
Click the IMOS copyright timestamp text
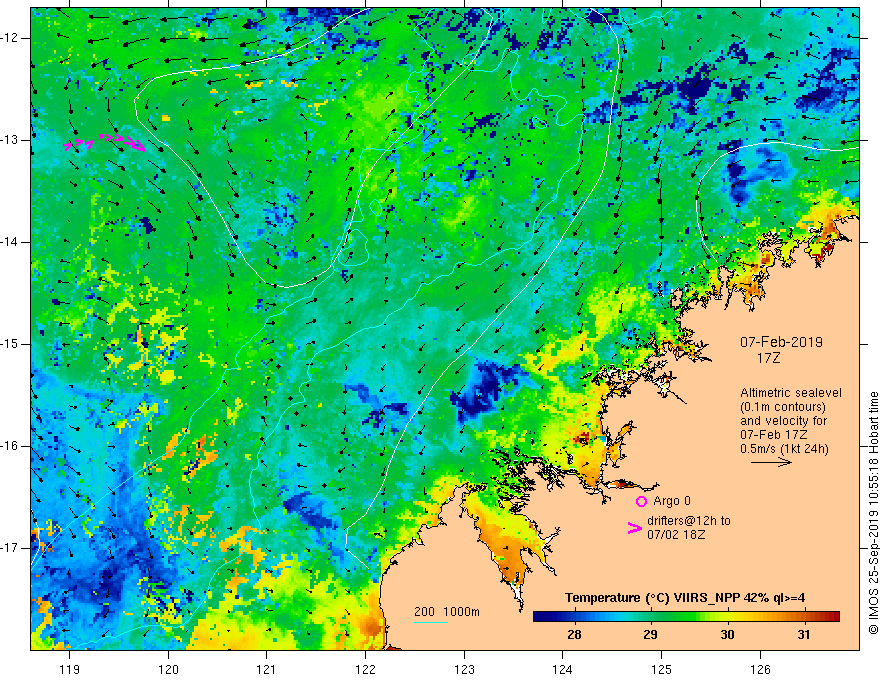click(x=873, y=513)
